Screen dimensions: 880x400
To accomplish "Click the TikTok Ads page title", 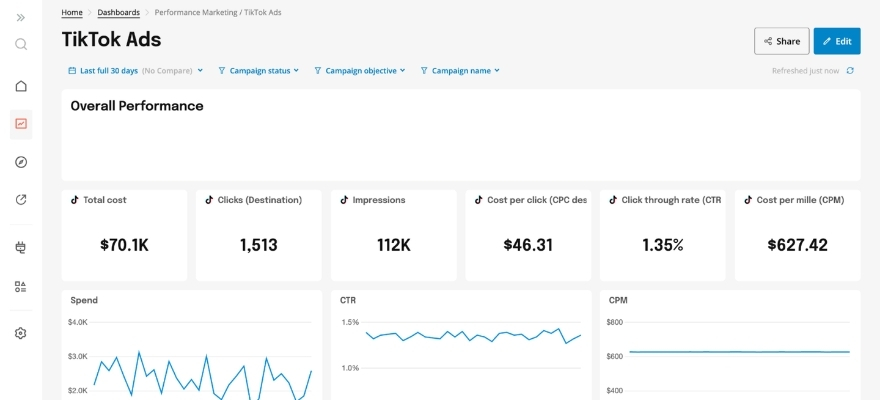I will pyautogui.click(x=111, y=40).
